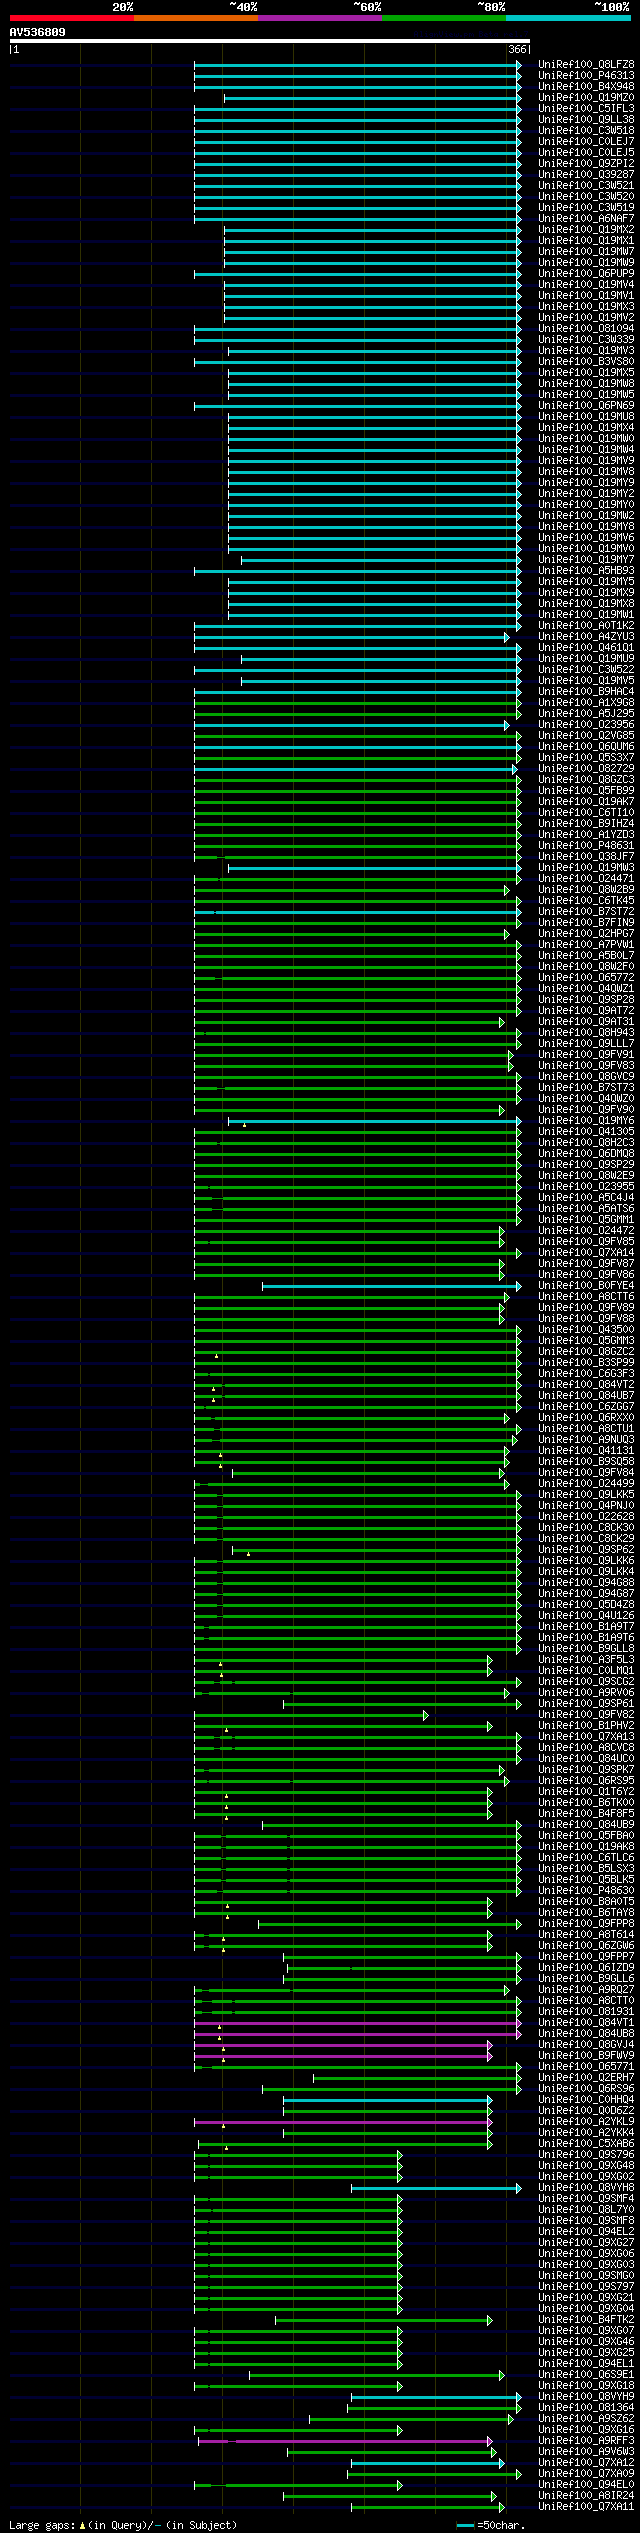Viewport: 640px width, 2533px height.
Task: Click the cyan ~100% identity legend bar
Action: pos(568,18)
